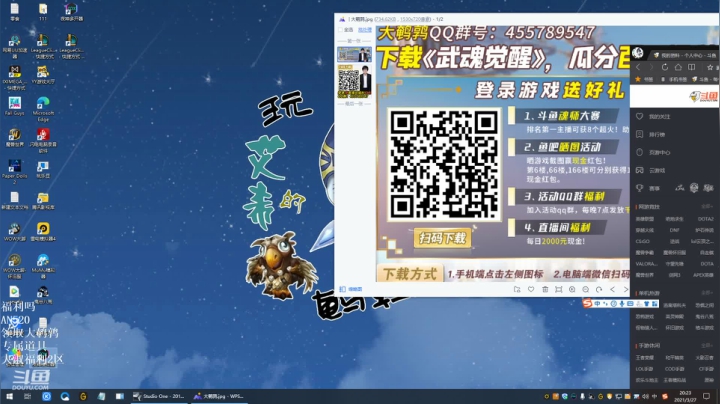Zoom out using the magnifier minus icon
The image size is (720, 404).
point(585,289)
